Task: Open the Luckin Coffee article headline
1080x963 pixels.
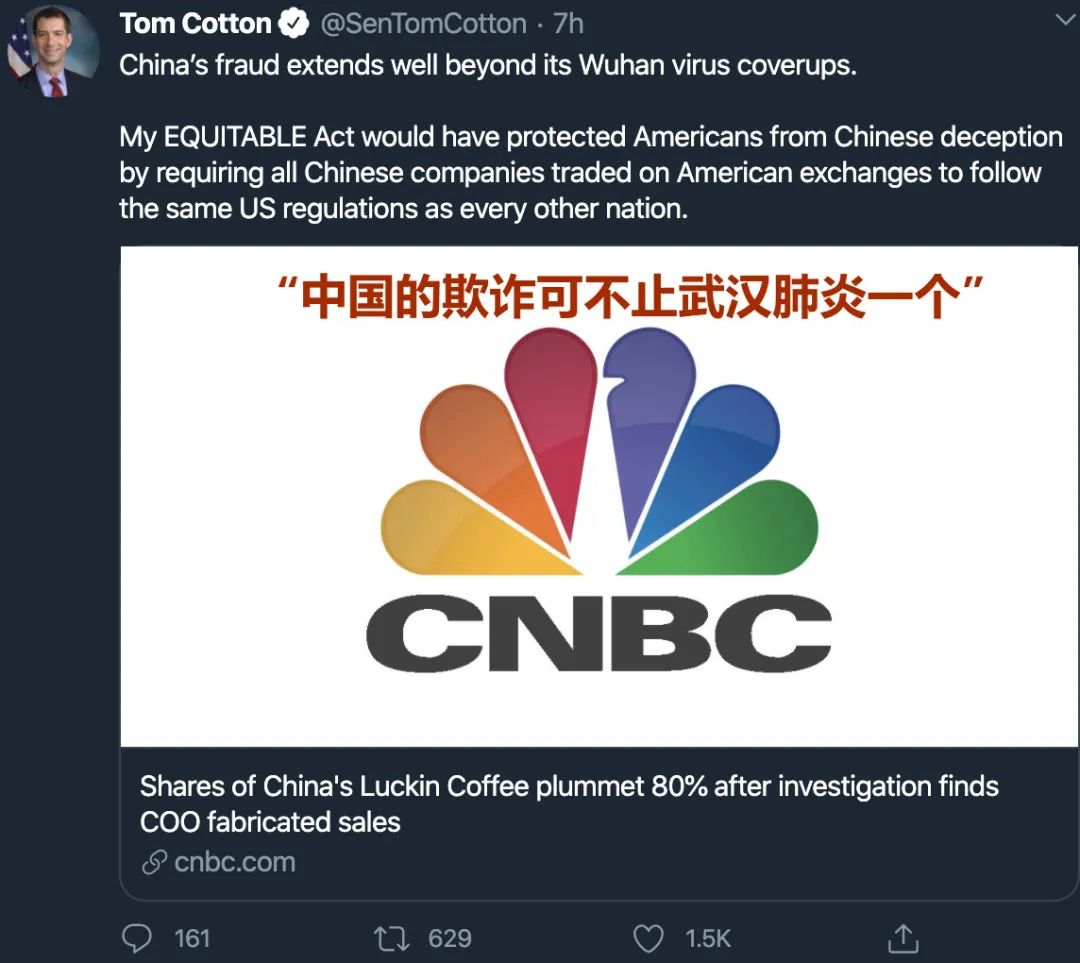Action: 568,803
